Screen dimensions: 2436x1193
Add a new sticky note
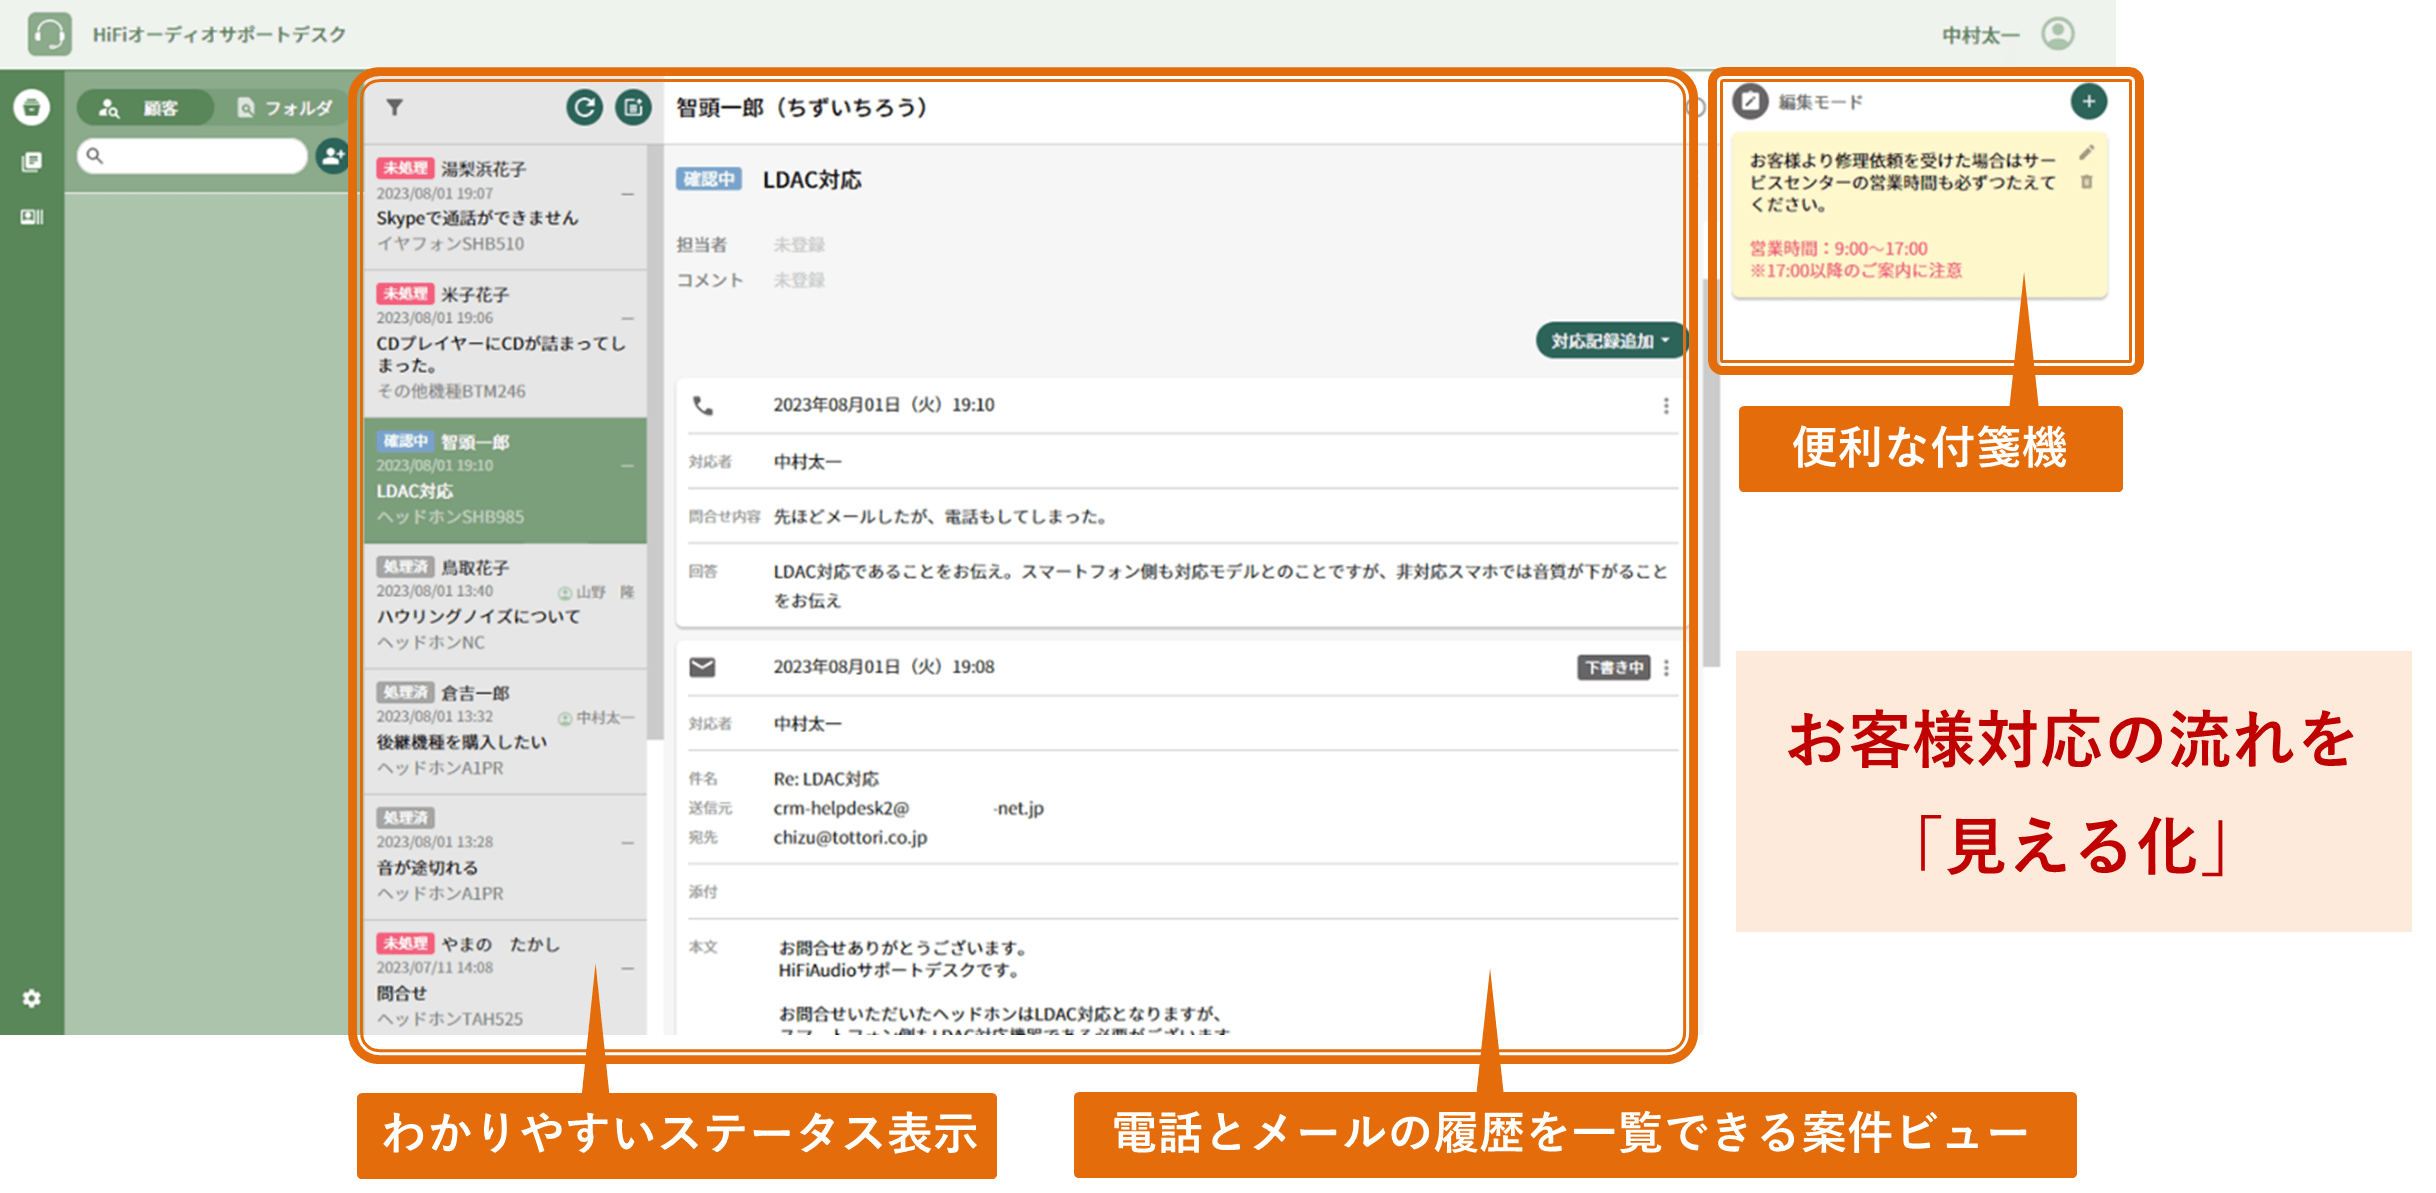point(2088,101)
